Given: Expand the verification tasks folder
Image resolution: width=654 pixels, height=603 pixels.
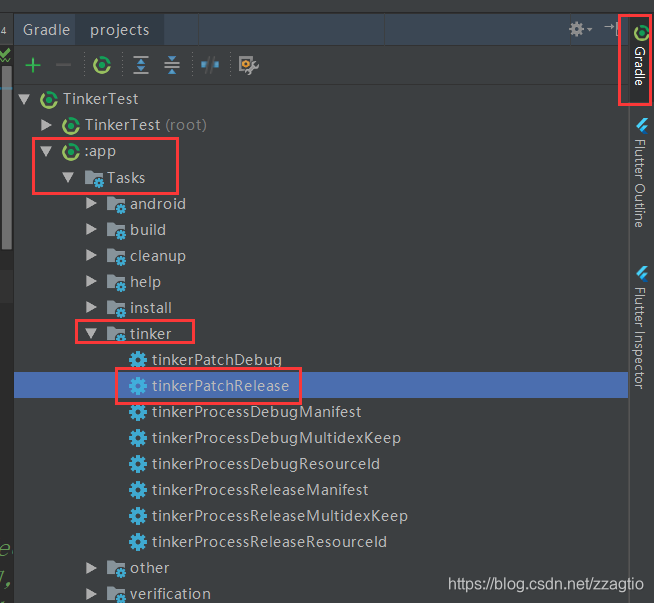Looking at the screenshot, I should pos(91,593).
